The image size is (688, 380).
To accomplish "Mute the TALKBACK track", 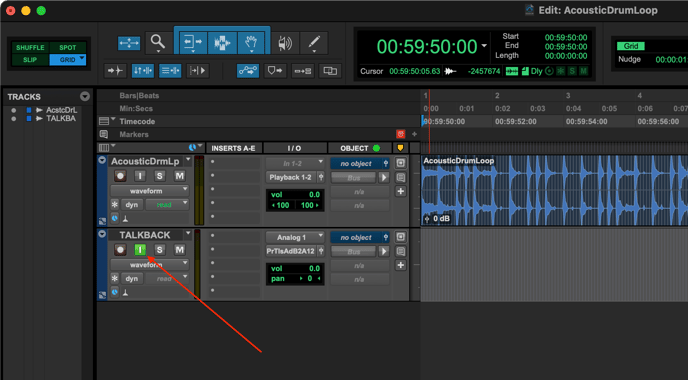I will (x=179, y=250).
